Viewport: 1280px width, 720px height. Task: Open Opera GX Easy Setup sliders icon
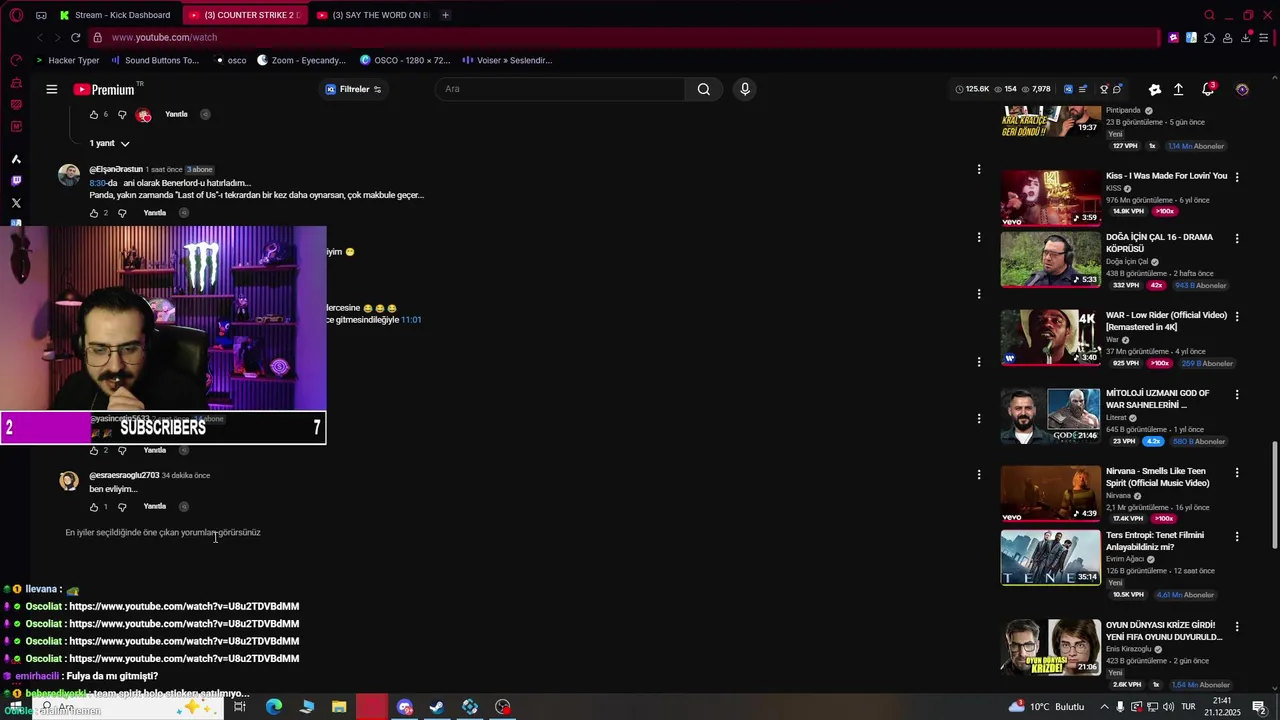[x=1264, y=38]
